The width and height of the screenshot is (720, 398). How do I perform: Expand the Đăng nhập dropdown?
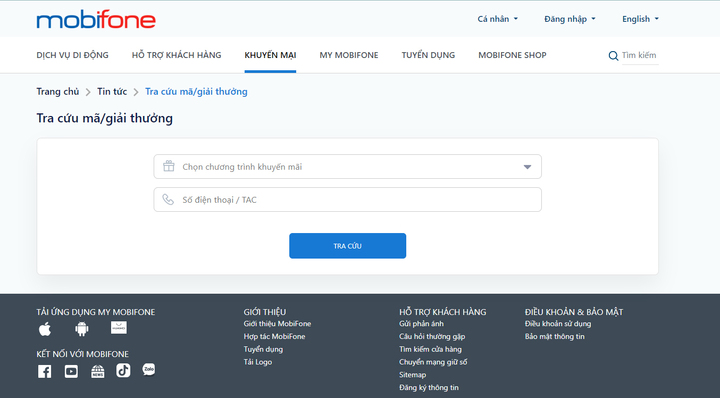point(570,19)
